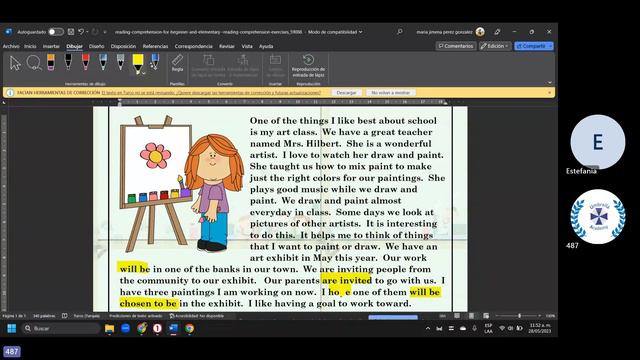Click Estefania participant avatar

tap(598, 142)
